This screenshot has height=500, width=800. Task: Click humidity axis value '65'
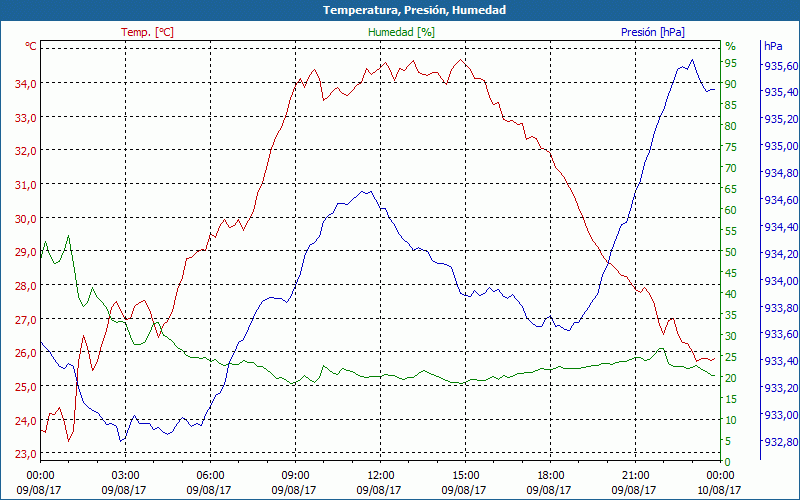tap(731, 189)
